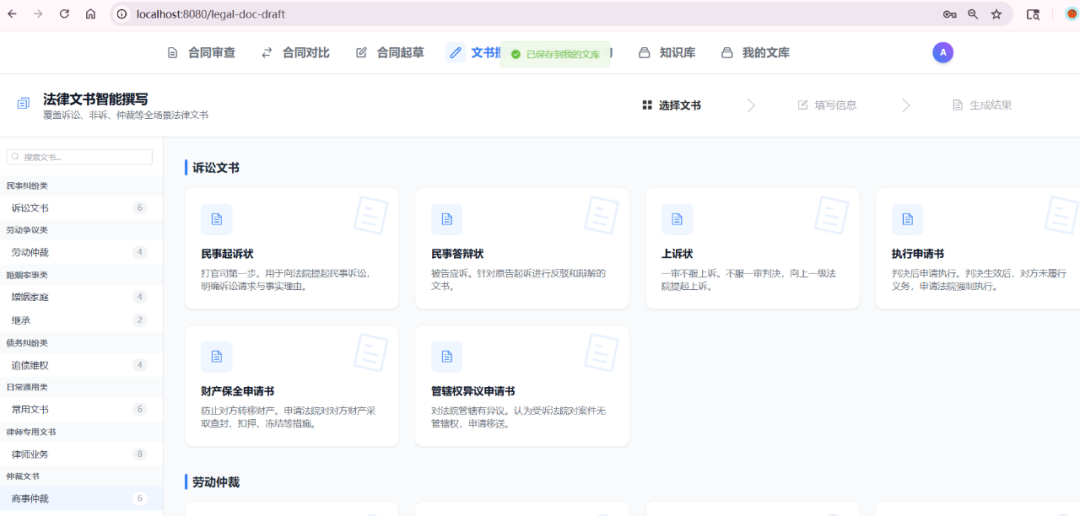Bookmark this page with the star icon
Viewport: 1080px width, 516px height.
[x=996, y=14]
